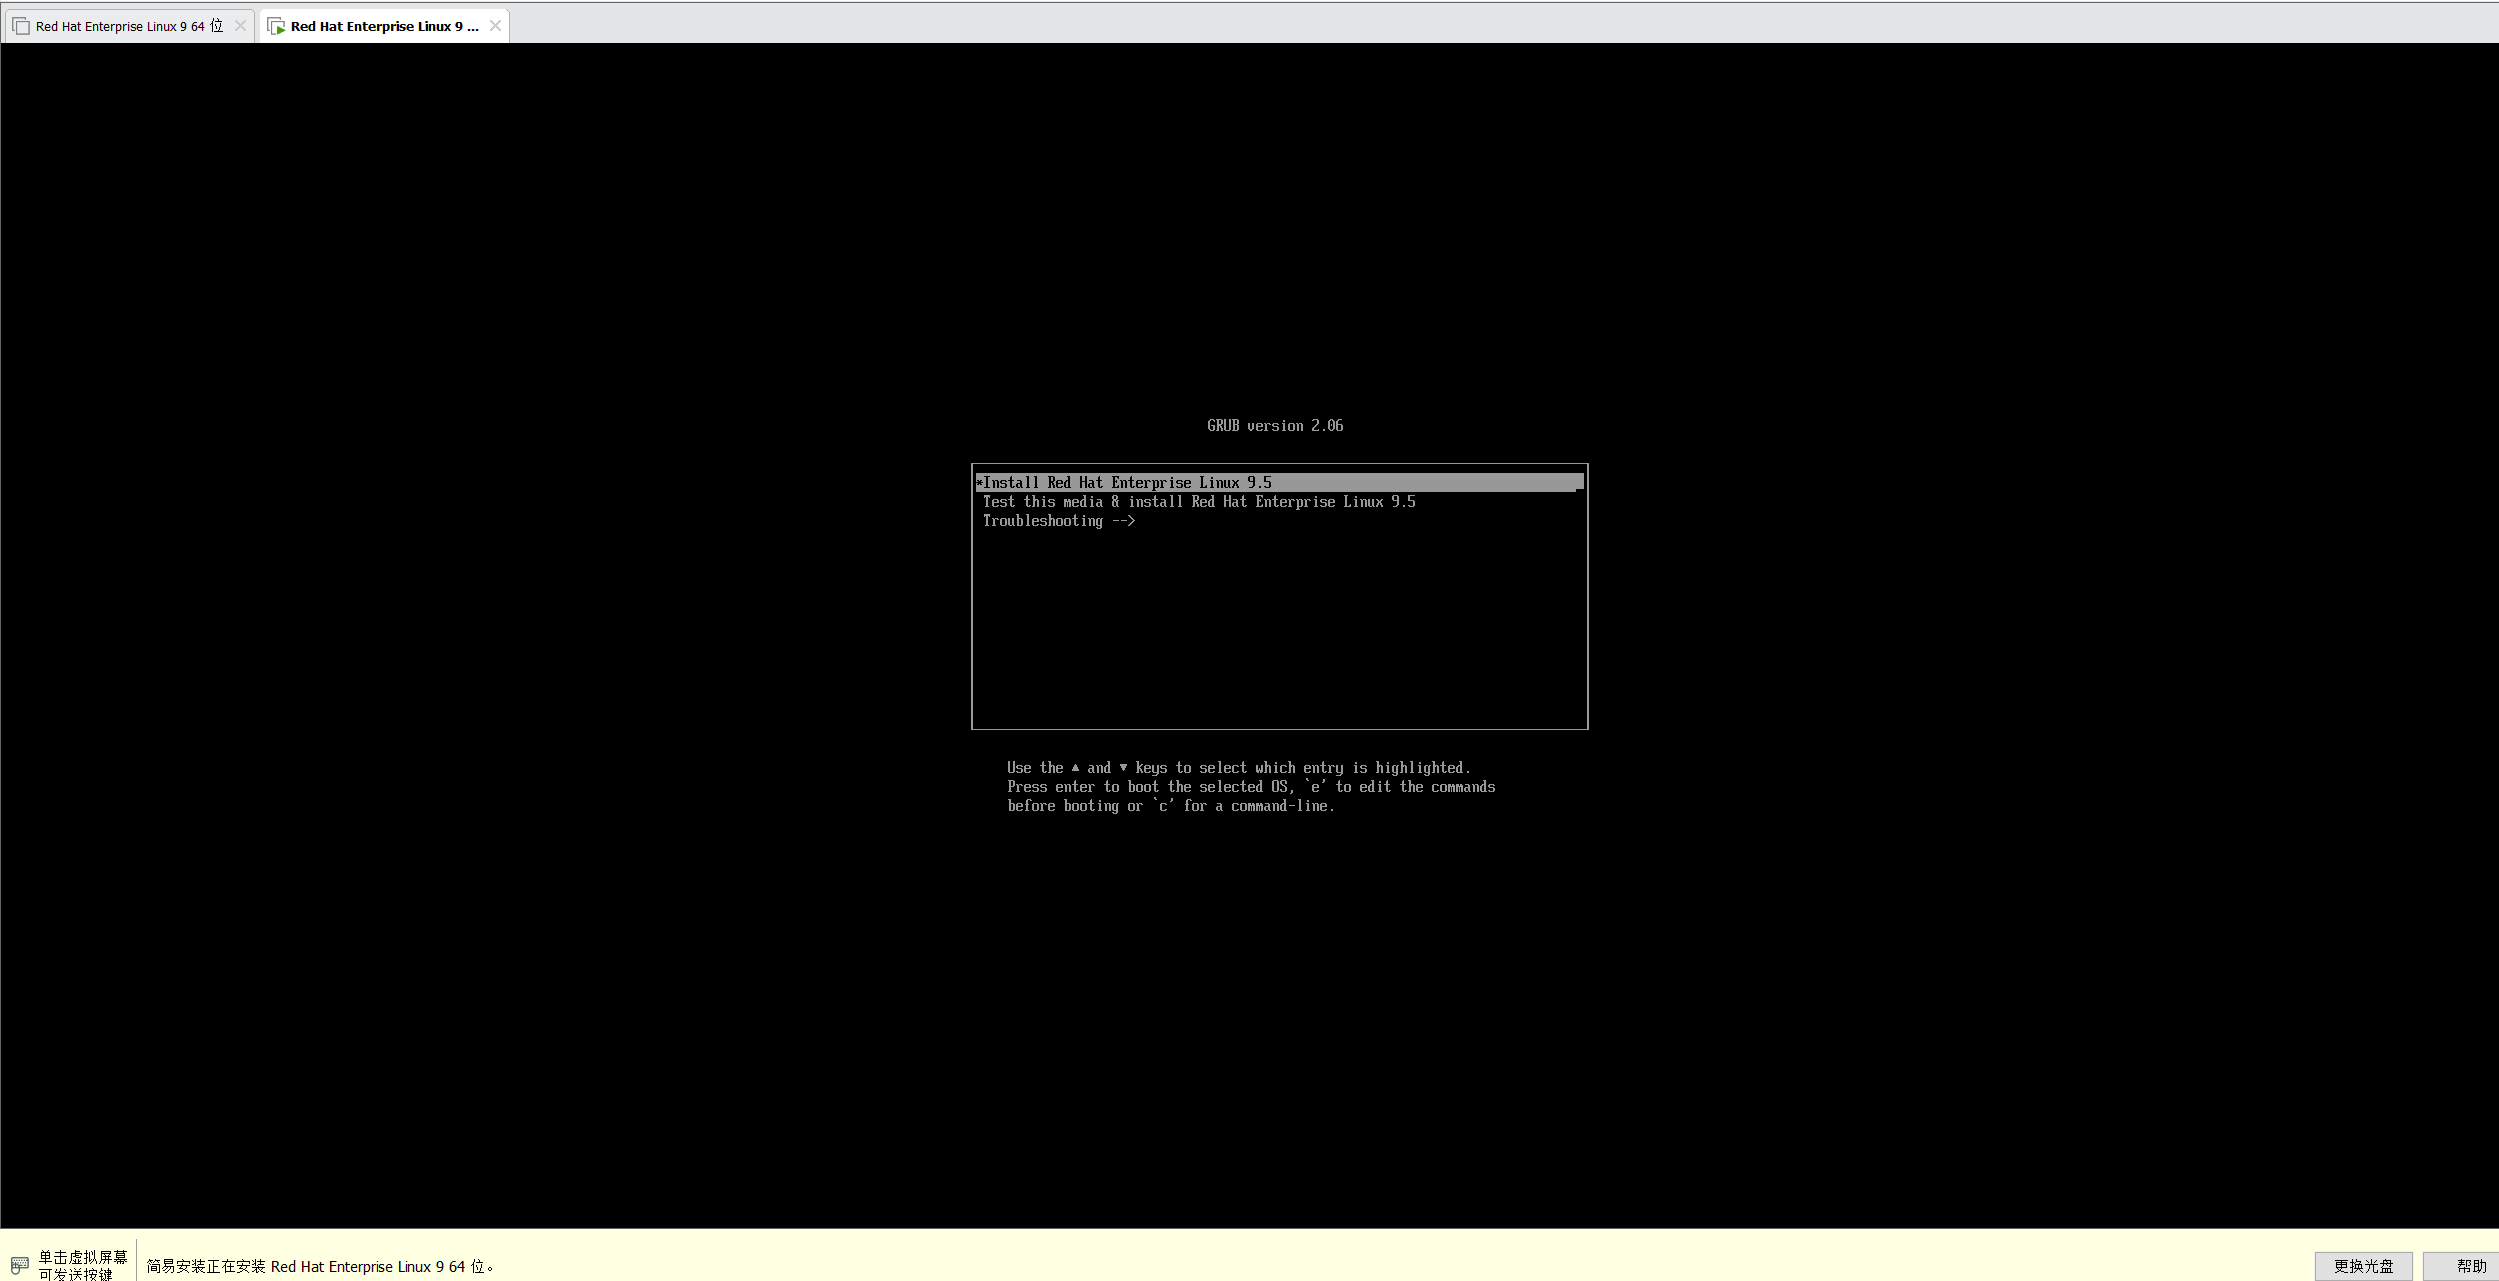Close the first Red Hat Enterprise Linux 9 64 位 tab

(240, 26)
